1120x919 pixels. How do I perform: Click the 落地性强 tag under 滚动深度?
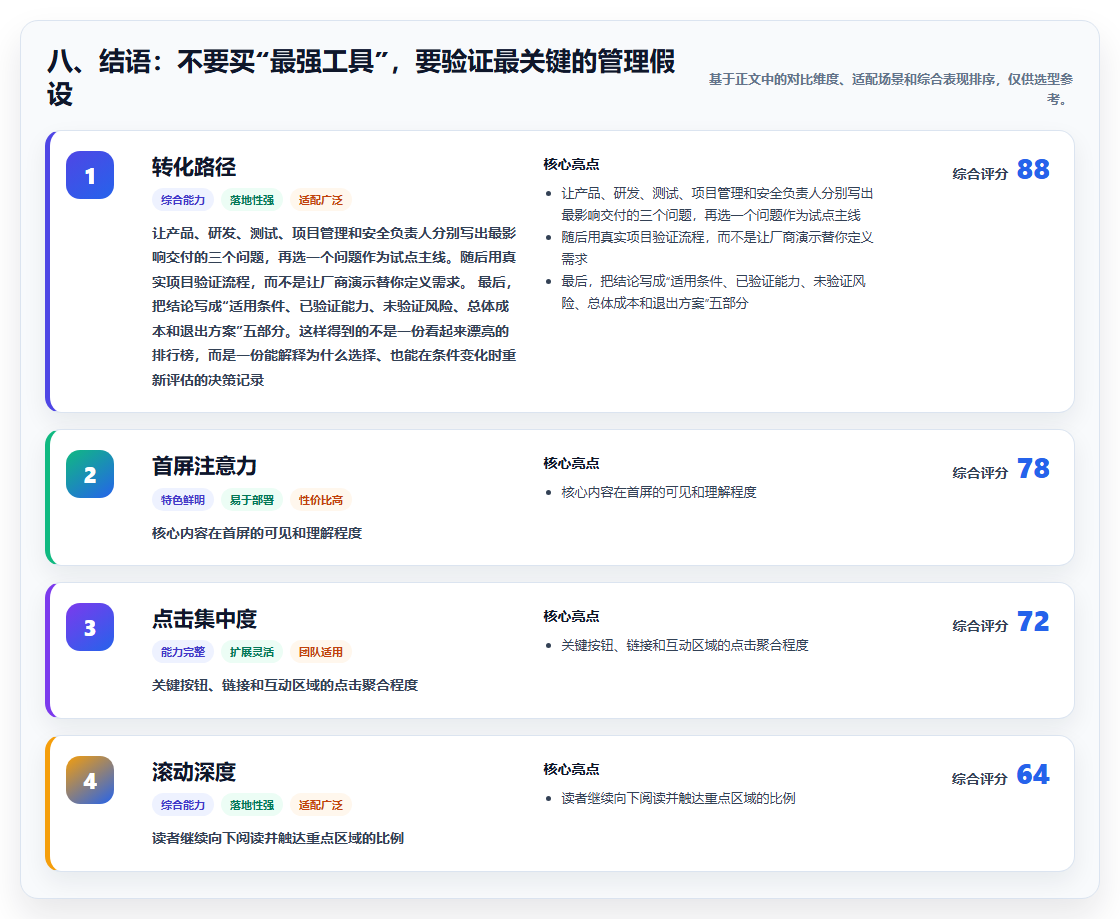[251, 805]
